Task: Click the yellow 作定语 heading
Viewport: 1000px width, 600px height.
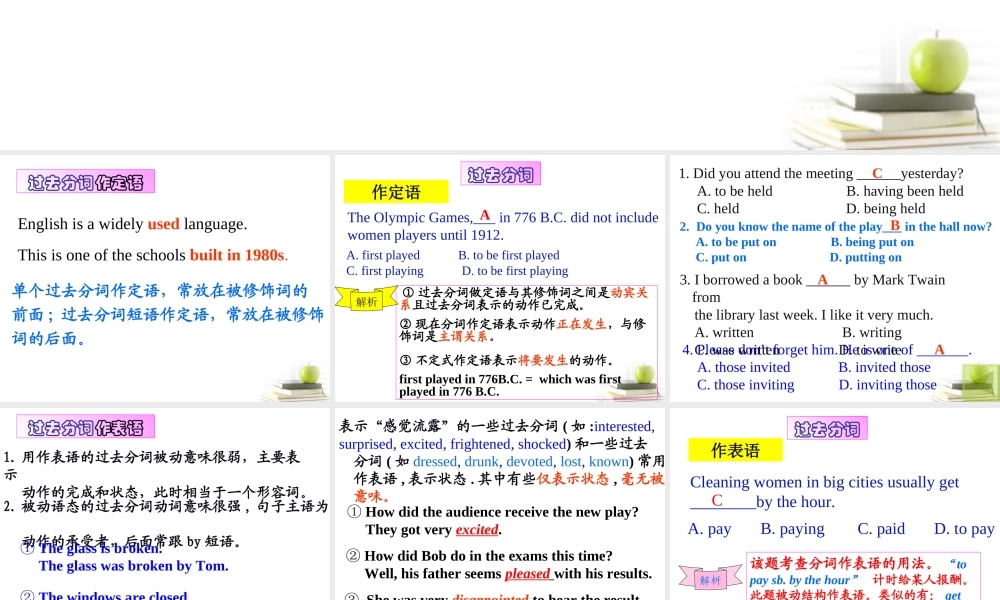Action: pos(396,192)
